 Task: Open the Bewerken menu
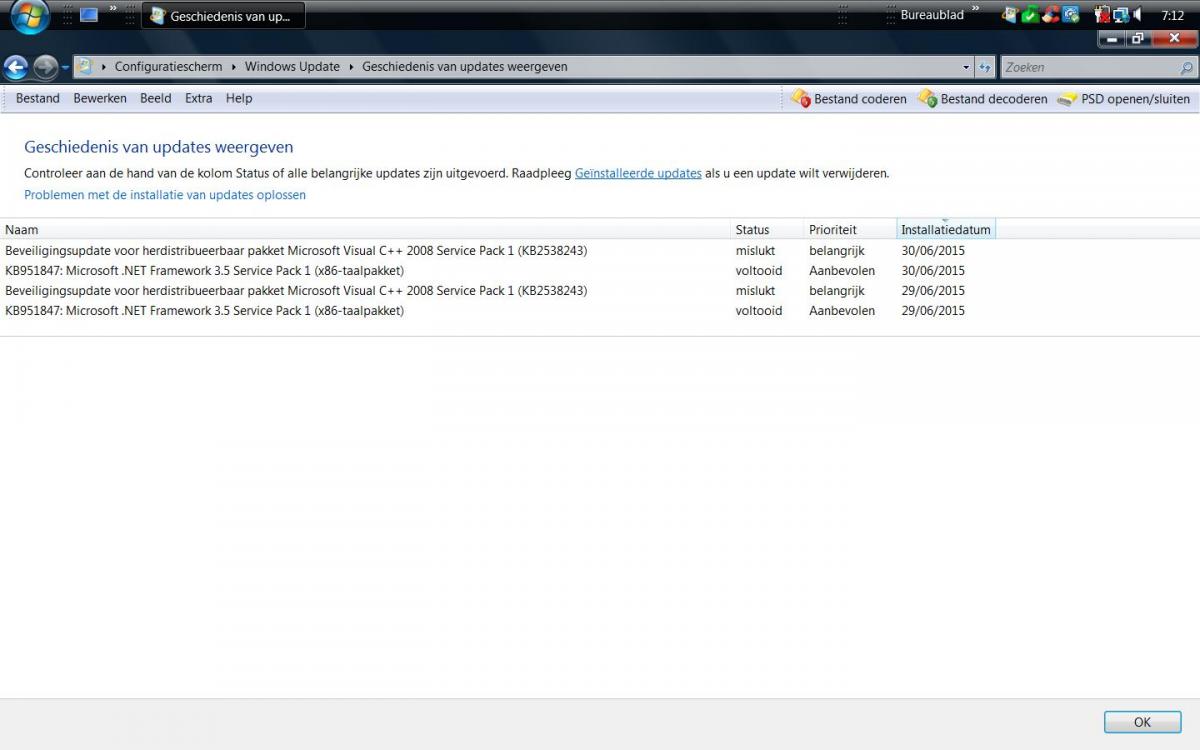coord(100,98)
